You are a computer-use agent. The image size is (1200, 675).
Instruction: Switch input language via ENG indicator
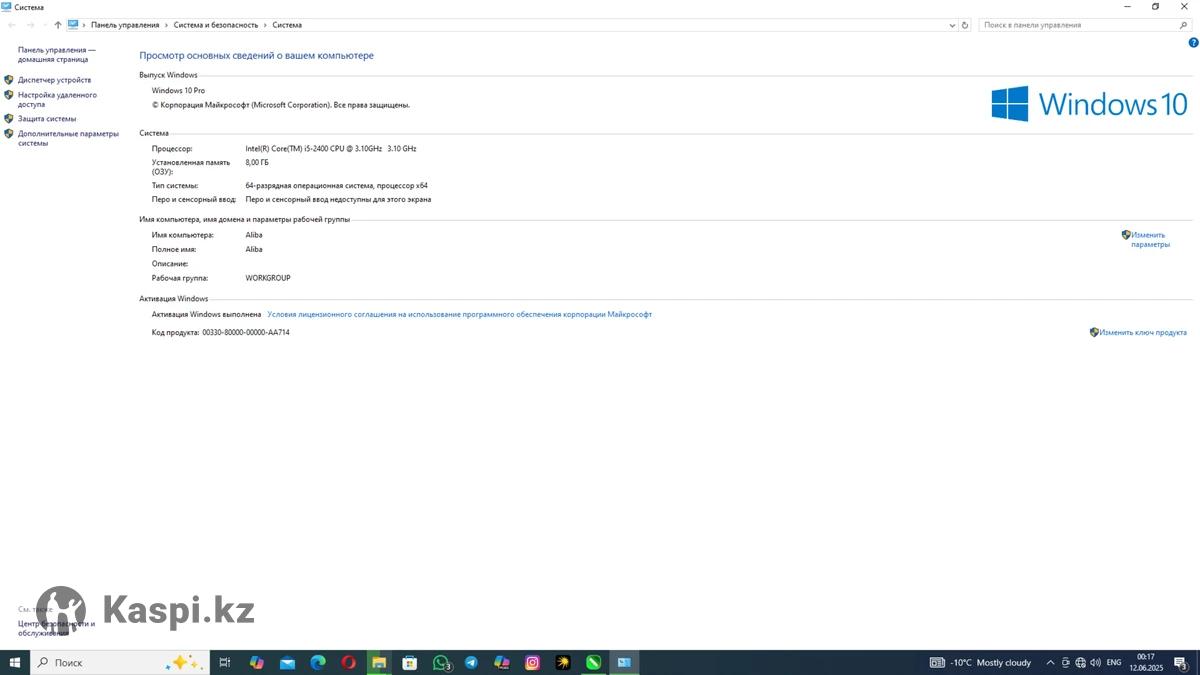(x=1114, y=662)
